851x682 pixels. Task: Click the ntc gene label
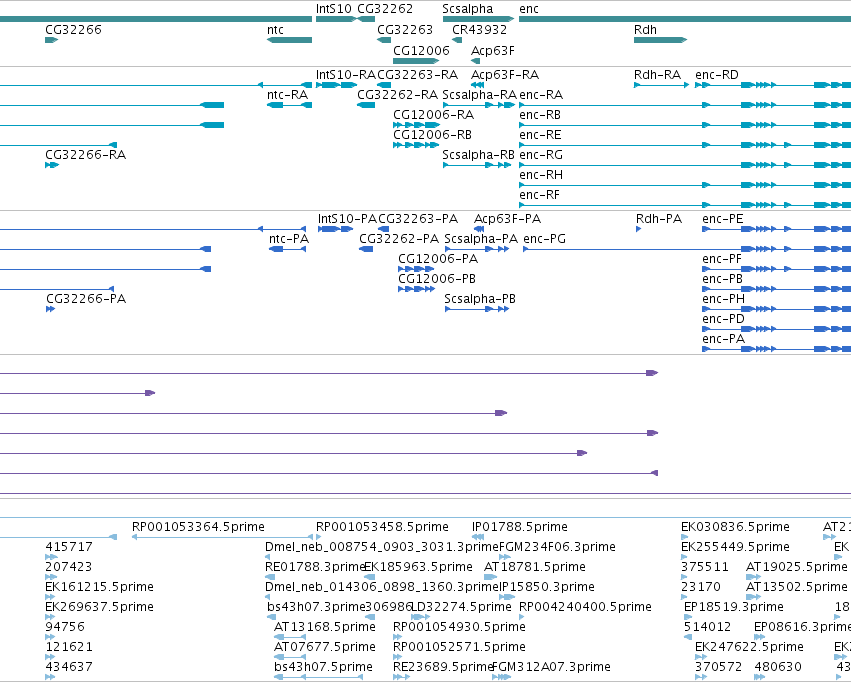275,30
